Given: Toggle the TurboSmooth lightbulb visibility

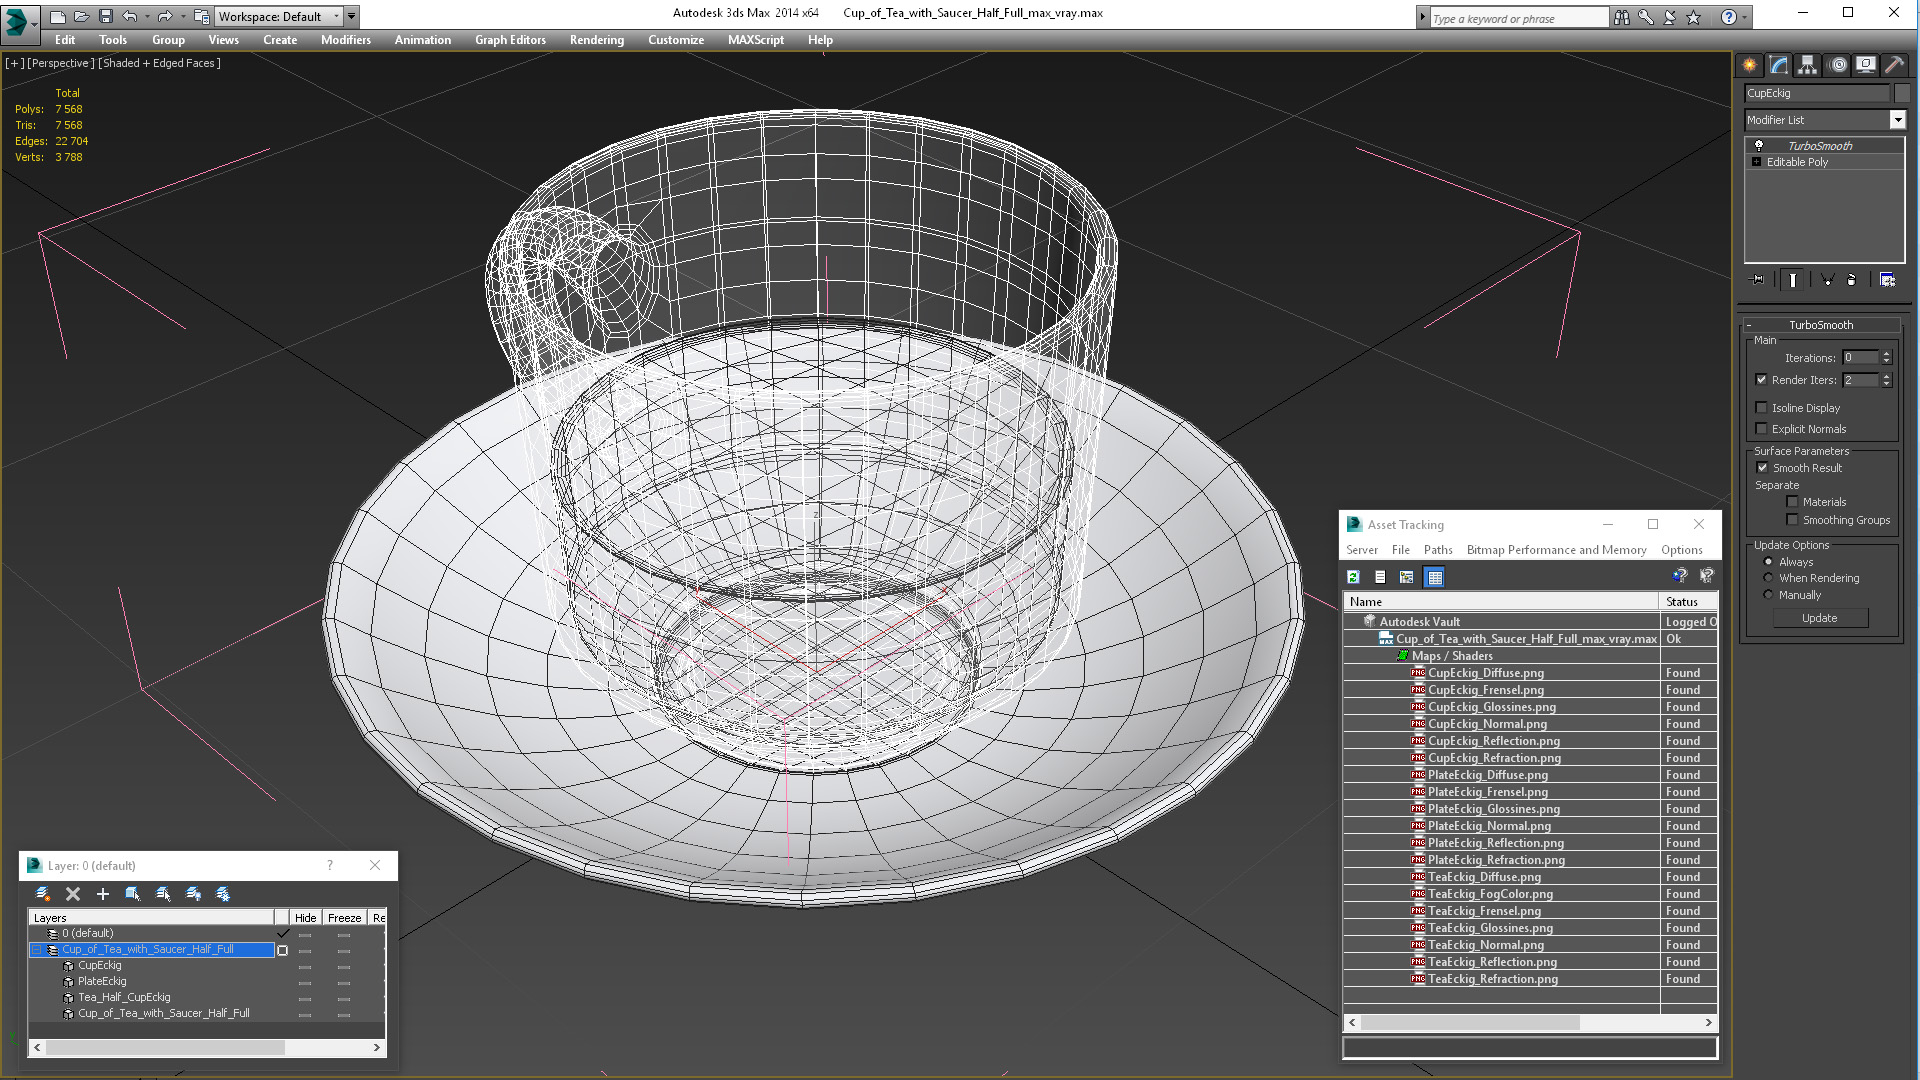Looking at the screenshot, I should point(1759,146).
